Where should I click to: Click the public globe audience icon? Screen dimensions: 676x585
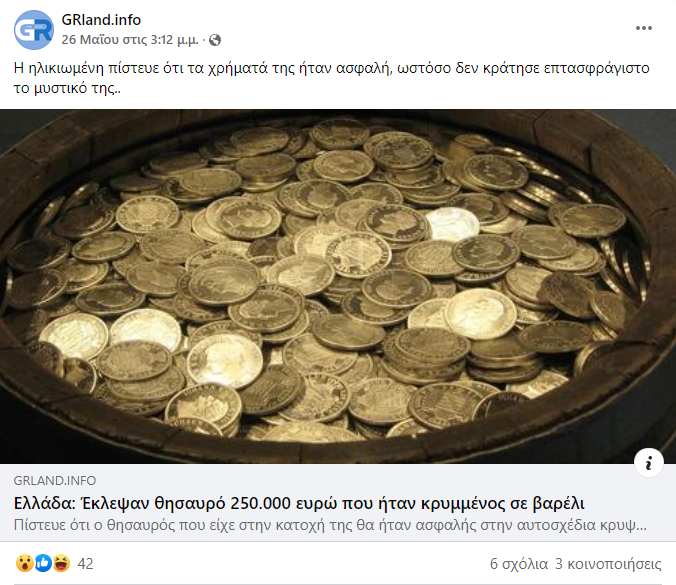[215, 40]
